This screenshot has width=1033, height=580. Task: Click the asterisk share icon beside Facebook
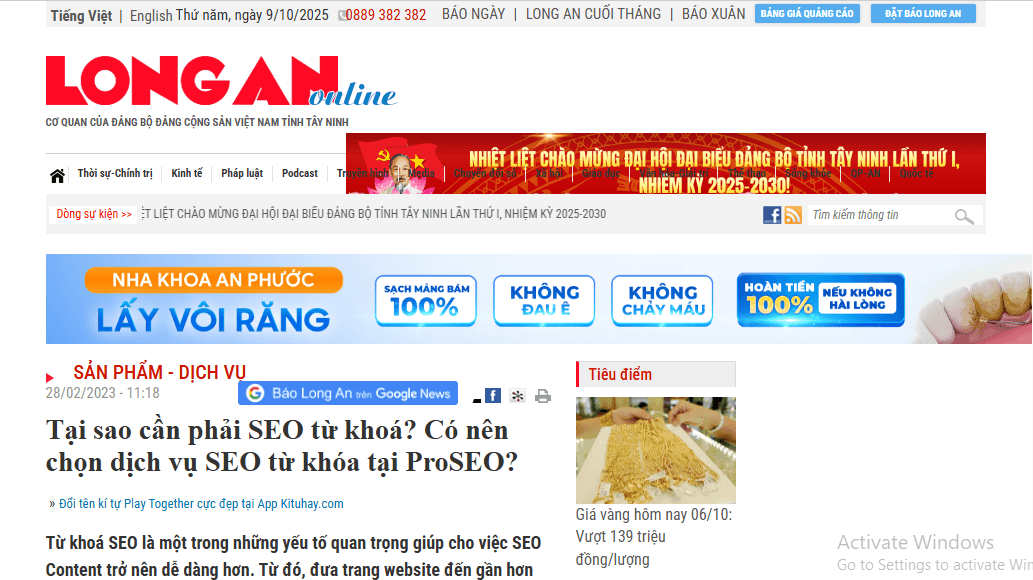518,396
